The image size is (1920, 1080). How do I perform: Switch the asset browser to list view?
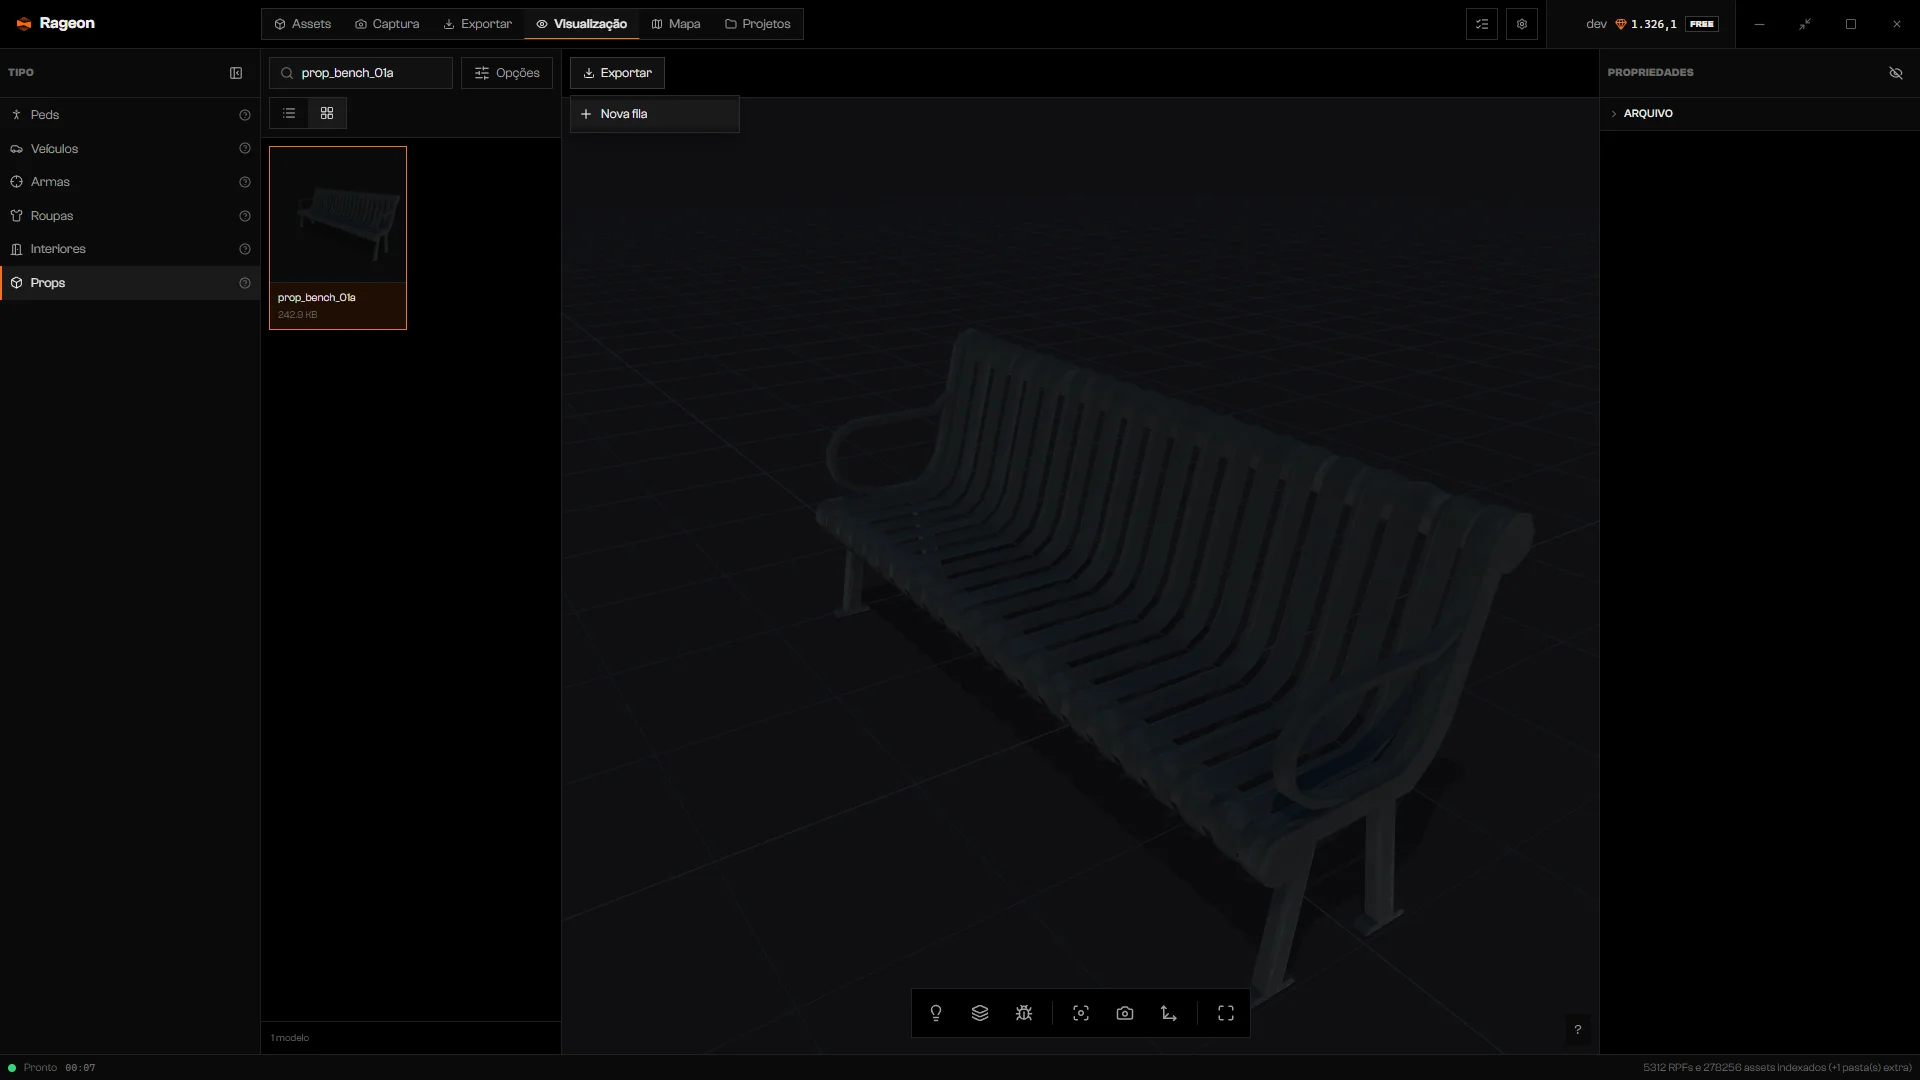click(289, 113)
